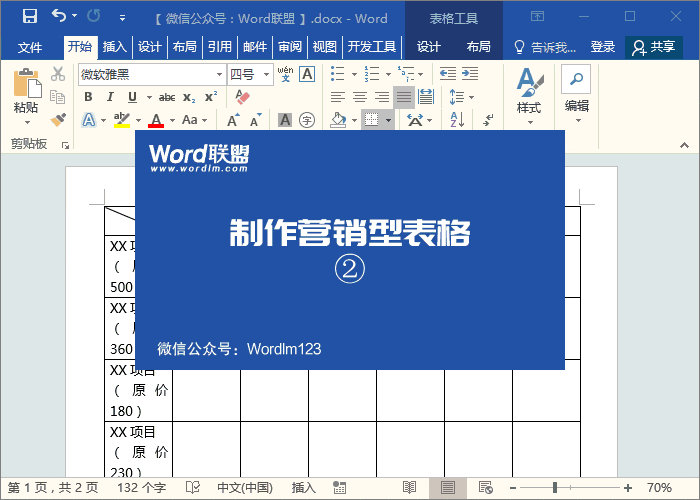
Task: Open the 样式 styles gallery
Action: (529, 96)
